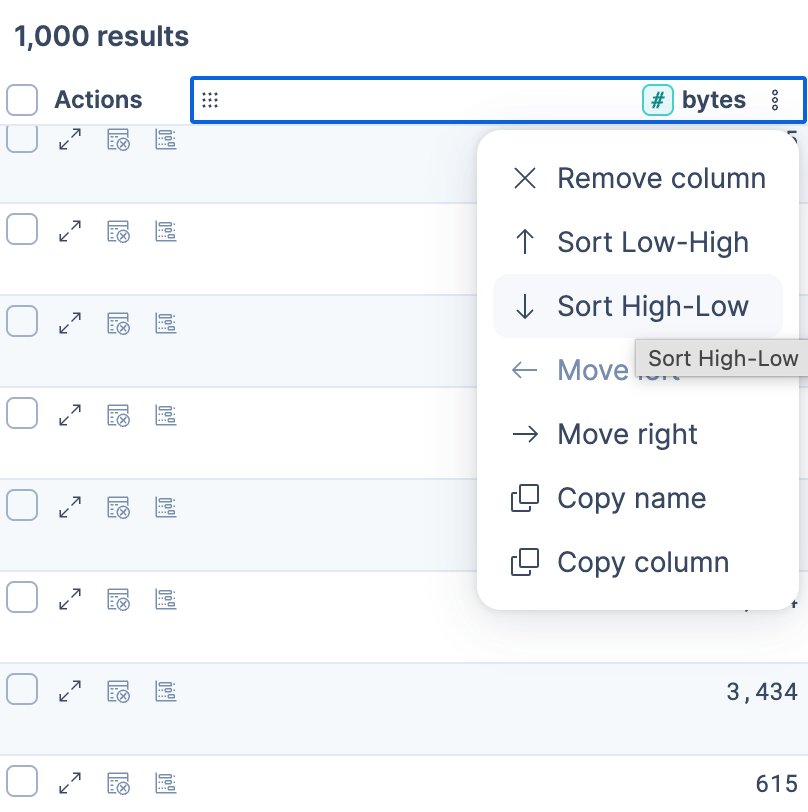Click the table-with-X icon in 3,434 row
This screenshot has width=808, height=812.
119,691
